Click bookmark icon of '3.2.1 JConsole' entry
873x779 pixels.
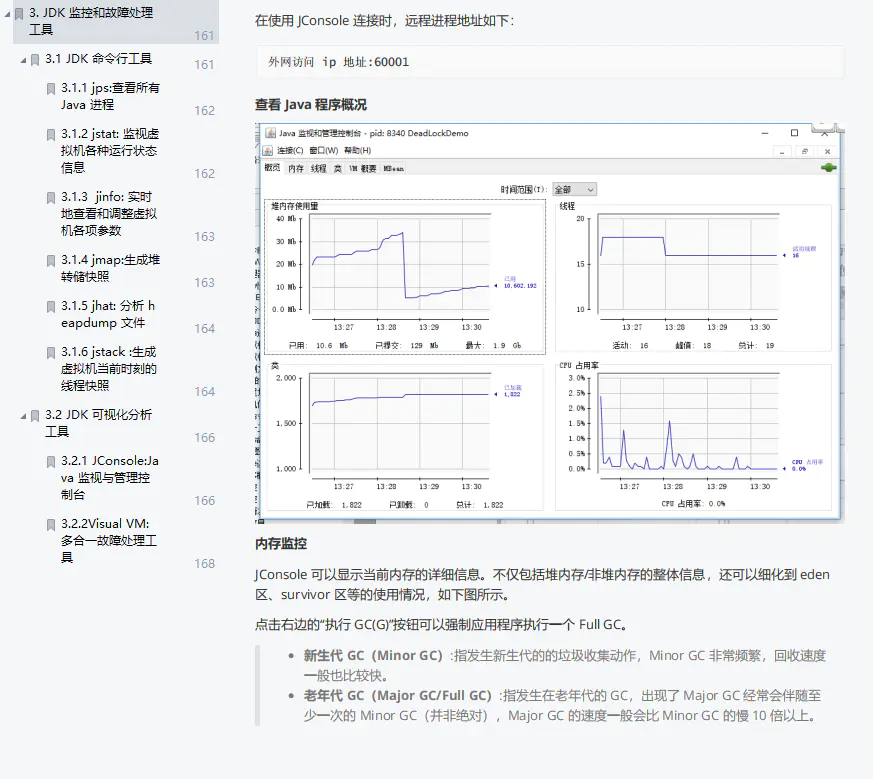pyautogui.click(x=51, y=462)
